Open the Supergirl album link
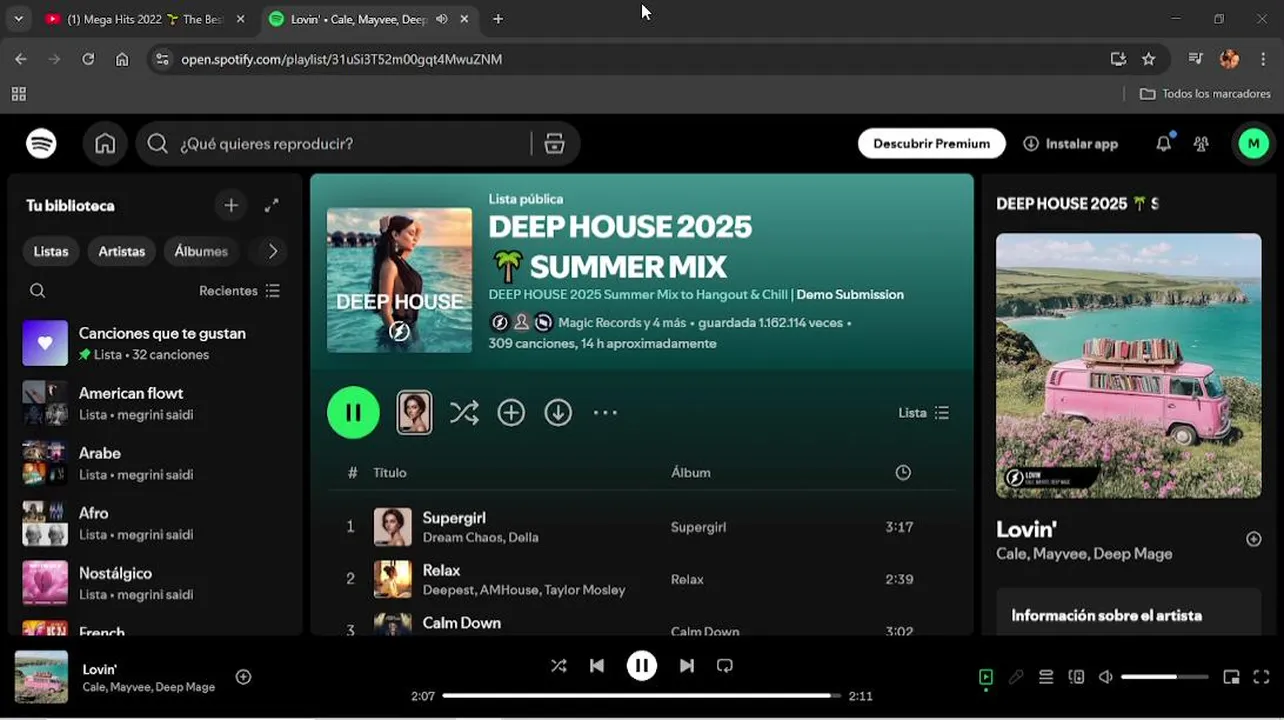This screenshot has width=1284, height=720. [698, 527]
